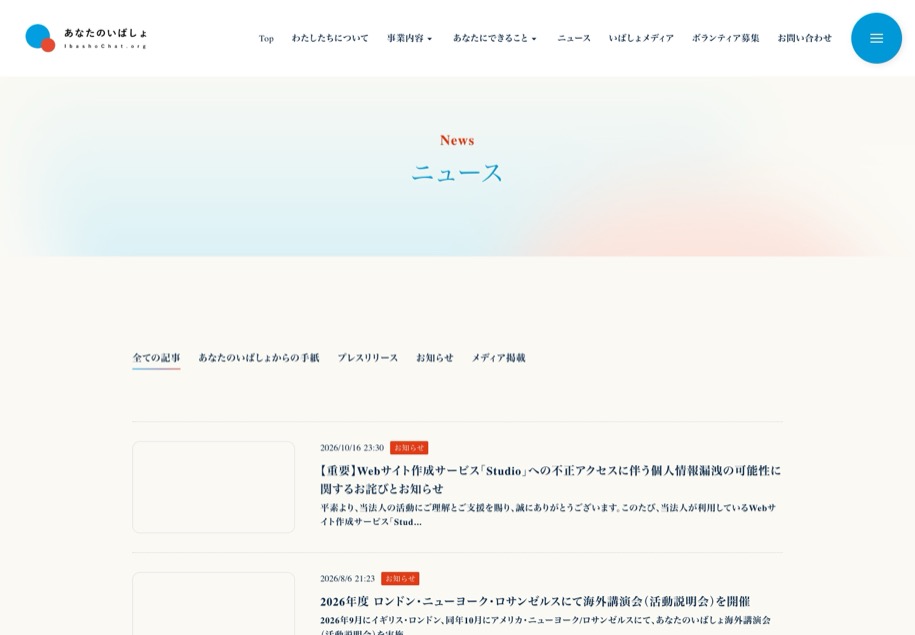Screen dimensions: 915x635
Task: Open わたしたちについて navigation link
Action: pyautogui.click(x=330, y=38)
